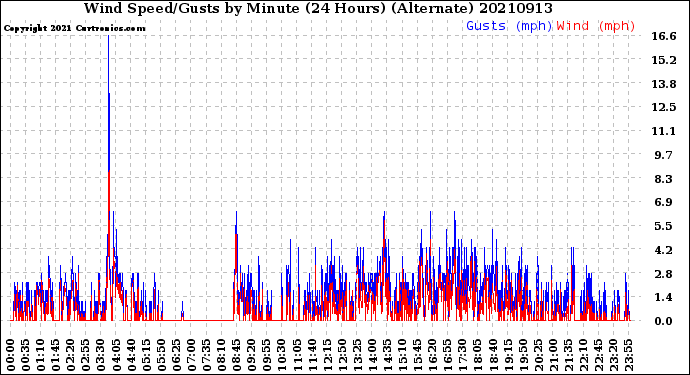This screenshot has height=375, width=690.
Task: Click the 02:20 time label
Action: (x=71, y=355)
